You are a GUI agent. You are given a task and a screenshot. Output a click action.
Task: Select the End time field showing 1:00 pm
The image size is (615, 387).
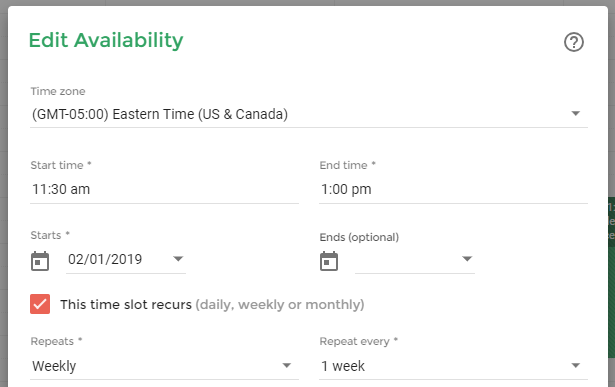click(x=453, y=190)
